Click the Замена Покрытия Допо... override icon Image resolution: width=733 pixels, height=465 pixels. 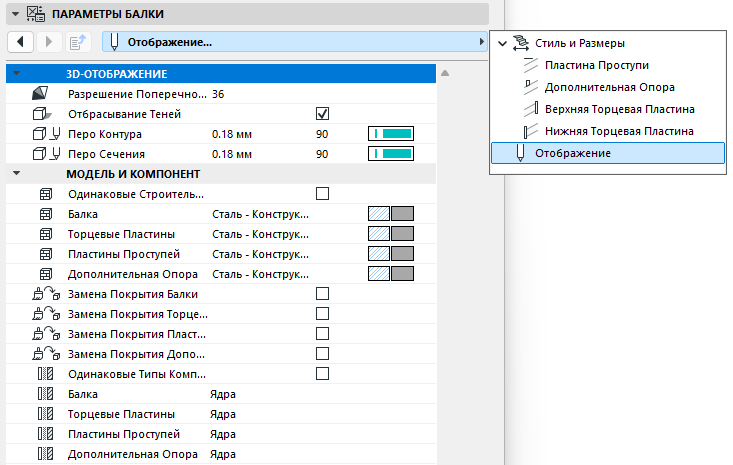pos(46,354)
